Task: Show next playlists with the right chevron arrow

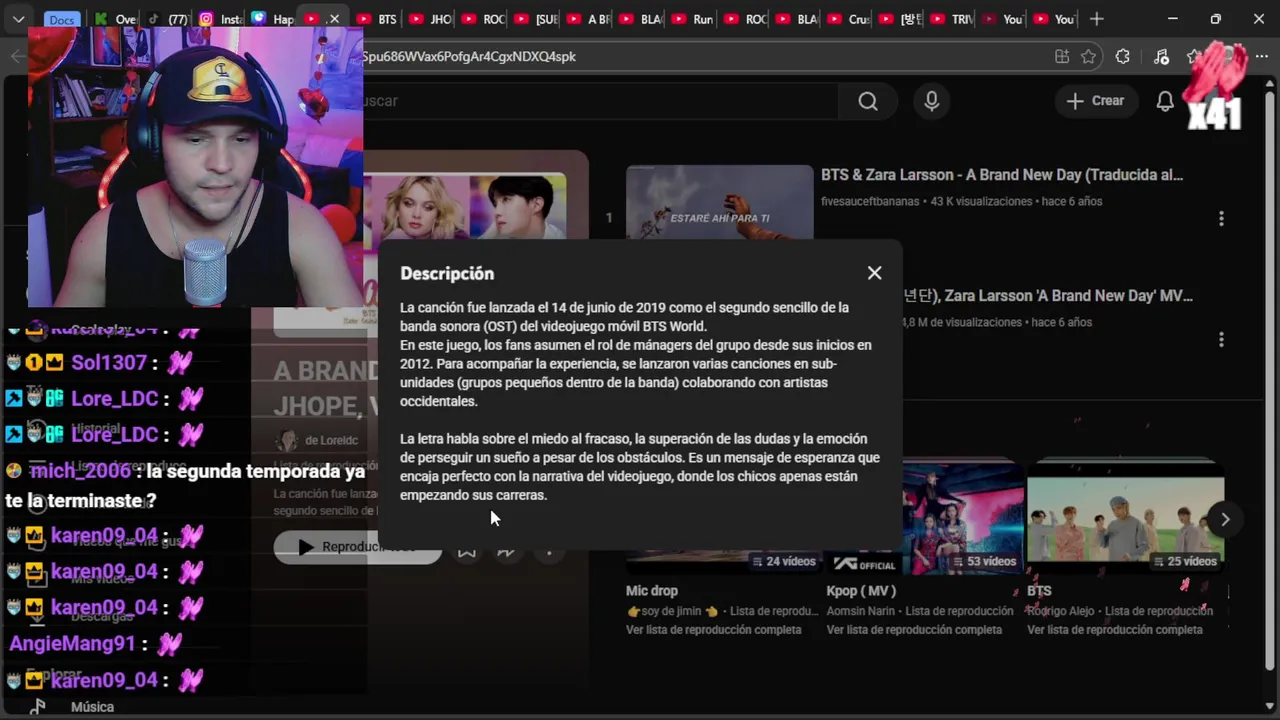Action: pos(1225,519)
